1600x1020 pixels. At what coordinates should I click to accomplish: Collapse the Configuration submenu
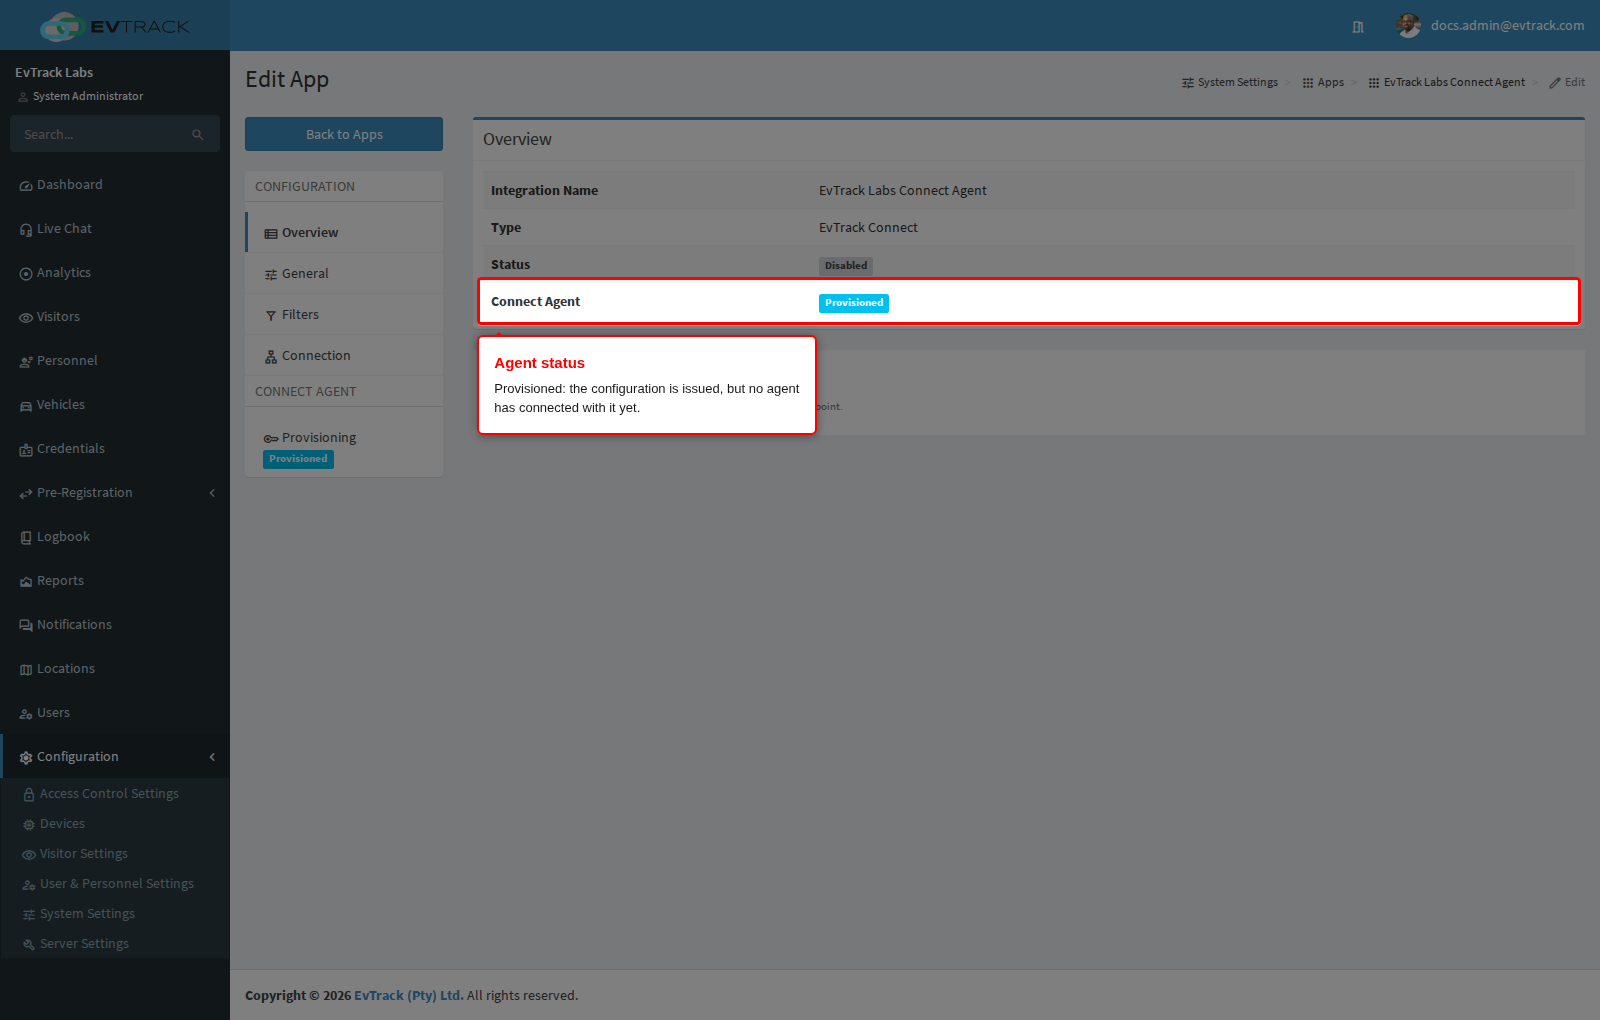(x=115, y=757)
